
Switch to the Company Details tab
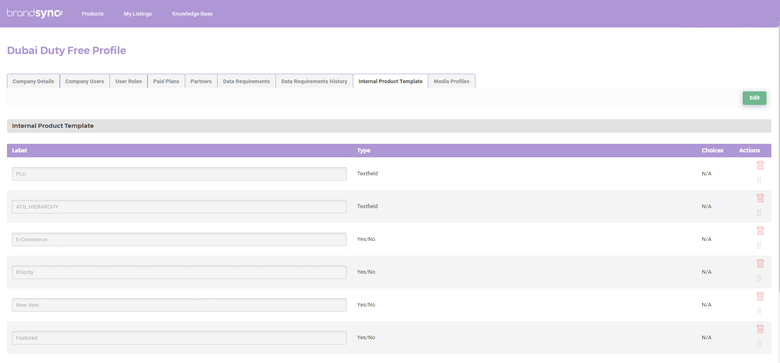point(33,81)
